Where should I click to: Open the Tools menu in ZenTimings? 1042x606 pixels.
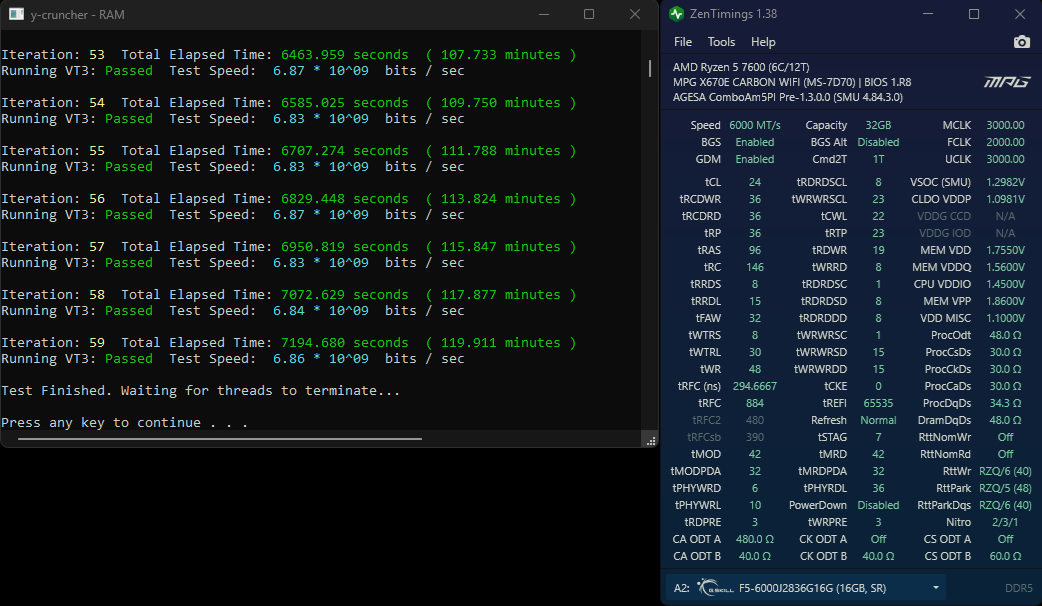coord(721,42)
